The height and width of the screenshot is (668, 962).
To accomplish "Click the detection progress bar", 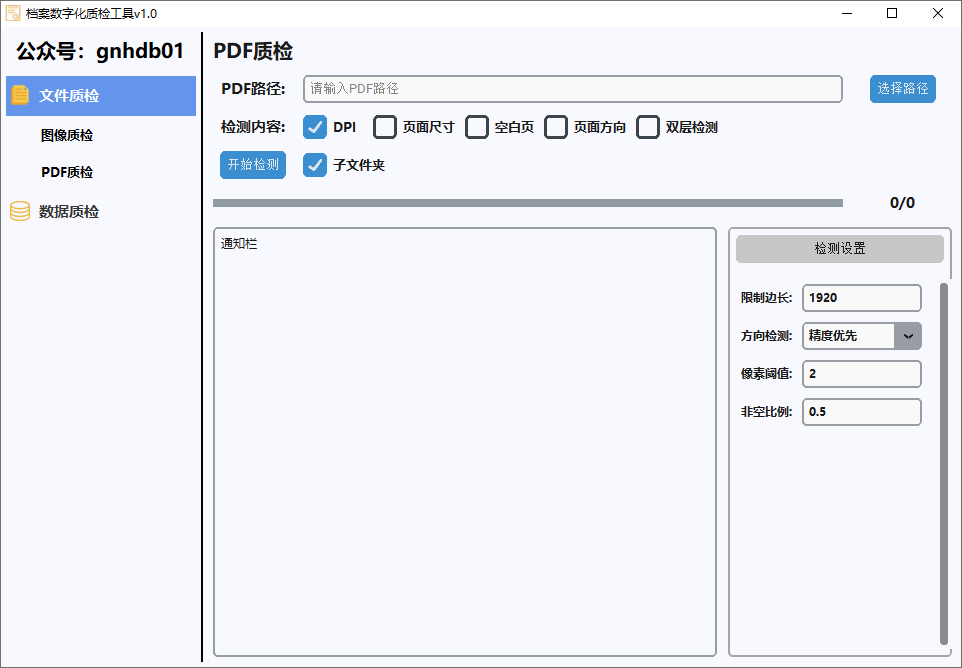I will click(527, 203).
